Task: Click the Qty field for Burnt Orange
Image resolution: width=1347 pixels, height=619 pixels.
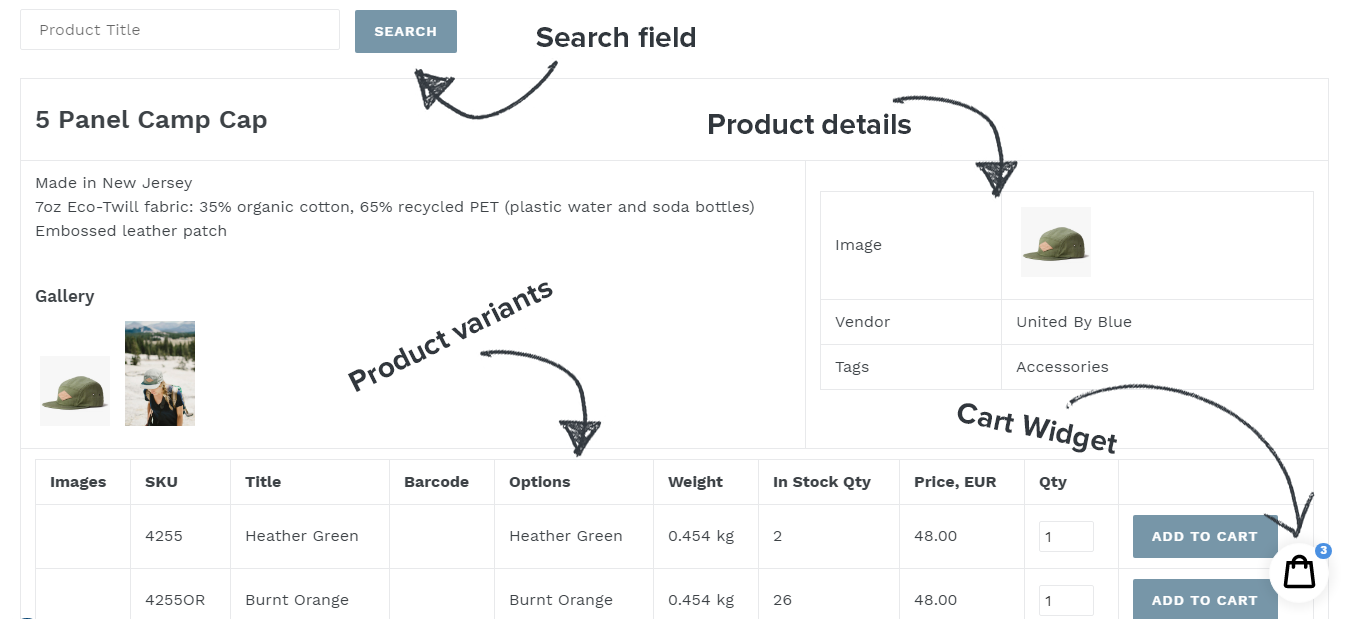Action: pyautogui.click(x=1066, y=600)
